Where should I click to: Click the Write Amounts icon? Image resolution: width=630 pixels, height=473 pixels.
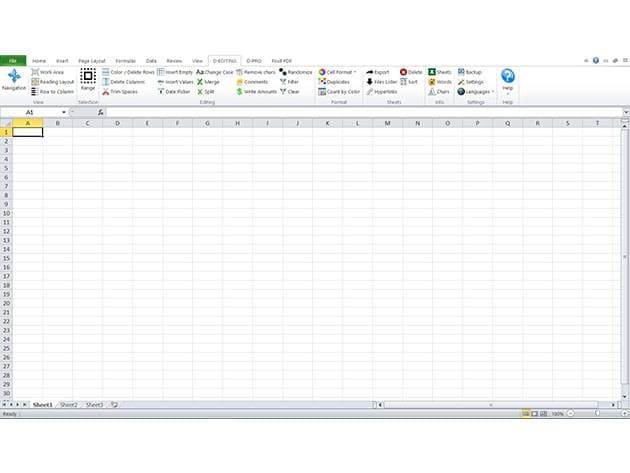click(x=257, y=91)
